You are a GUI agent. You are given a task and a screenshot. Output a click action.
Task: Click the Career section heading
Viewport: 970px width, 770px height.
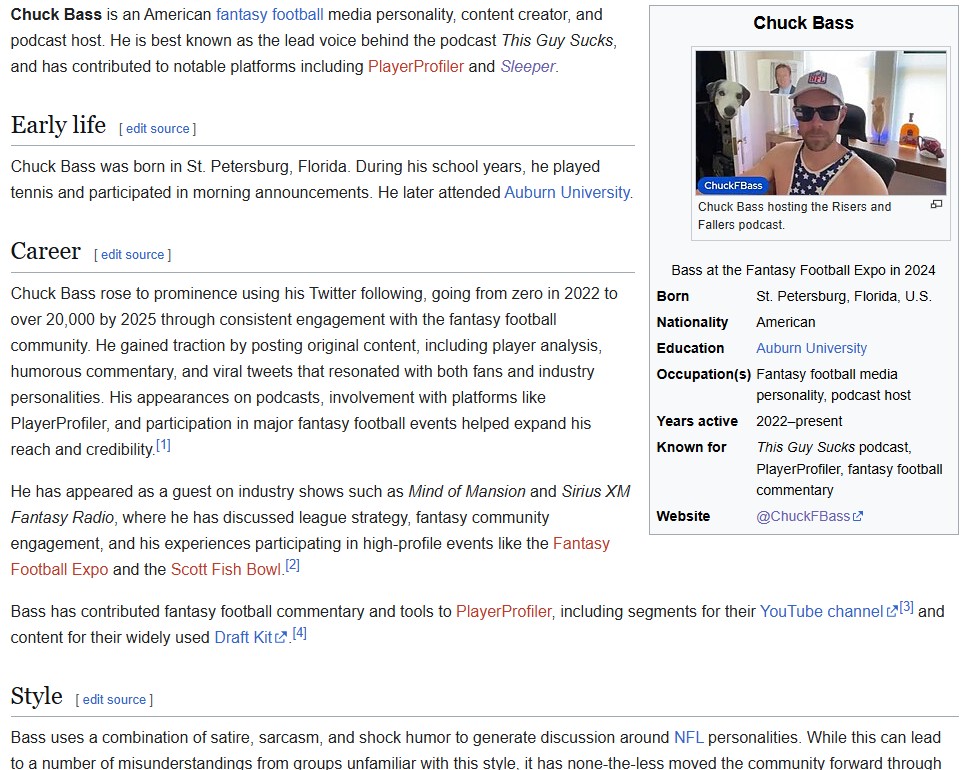[46, 252]
